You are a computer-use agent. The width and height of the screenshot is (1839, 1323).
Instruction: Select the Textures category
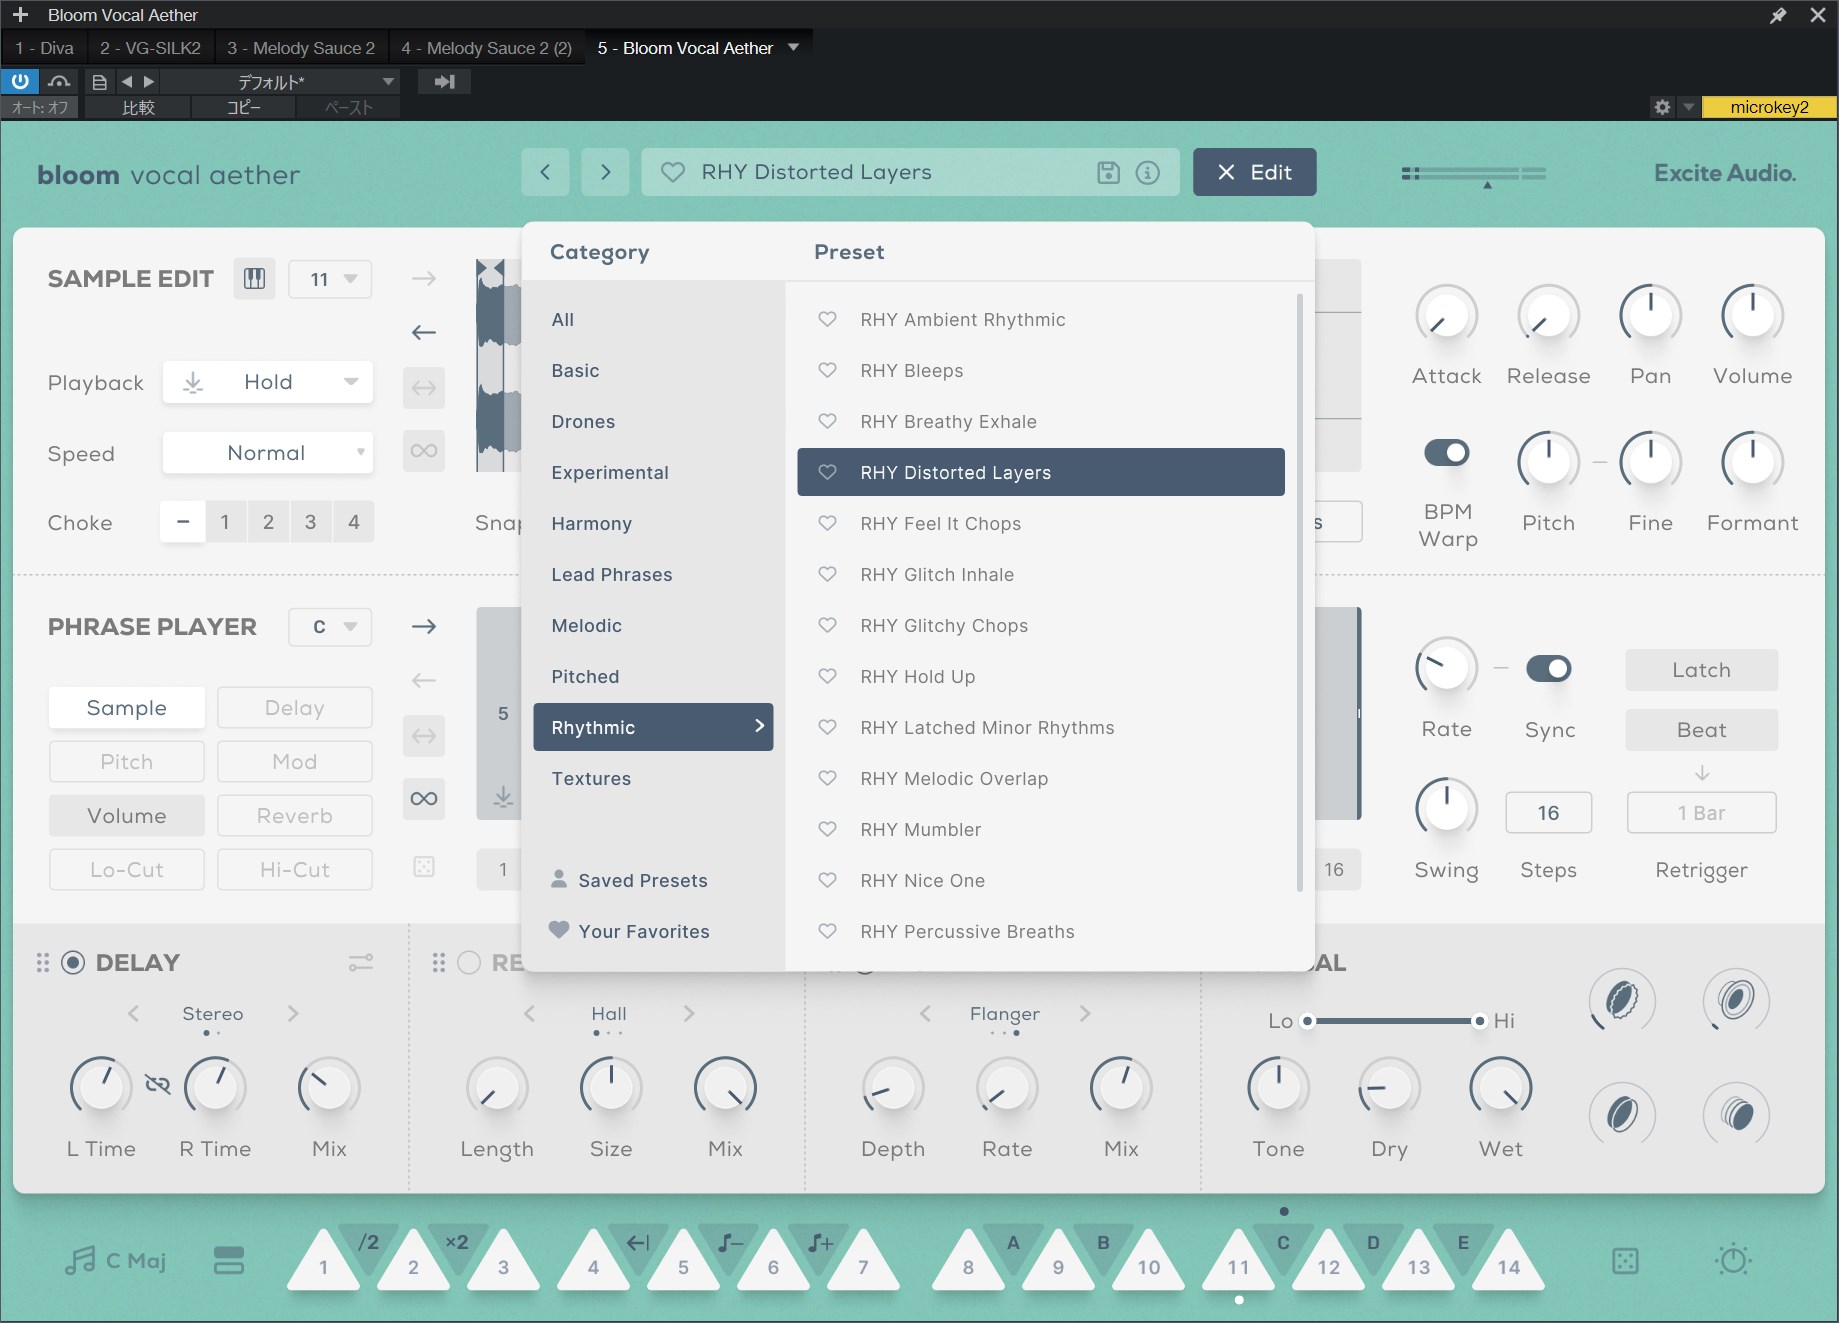(591, 779)
